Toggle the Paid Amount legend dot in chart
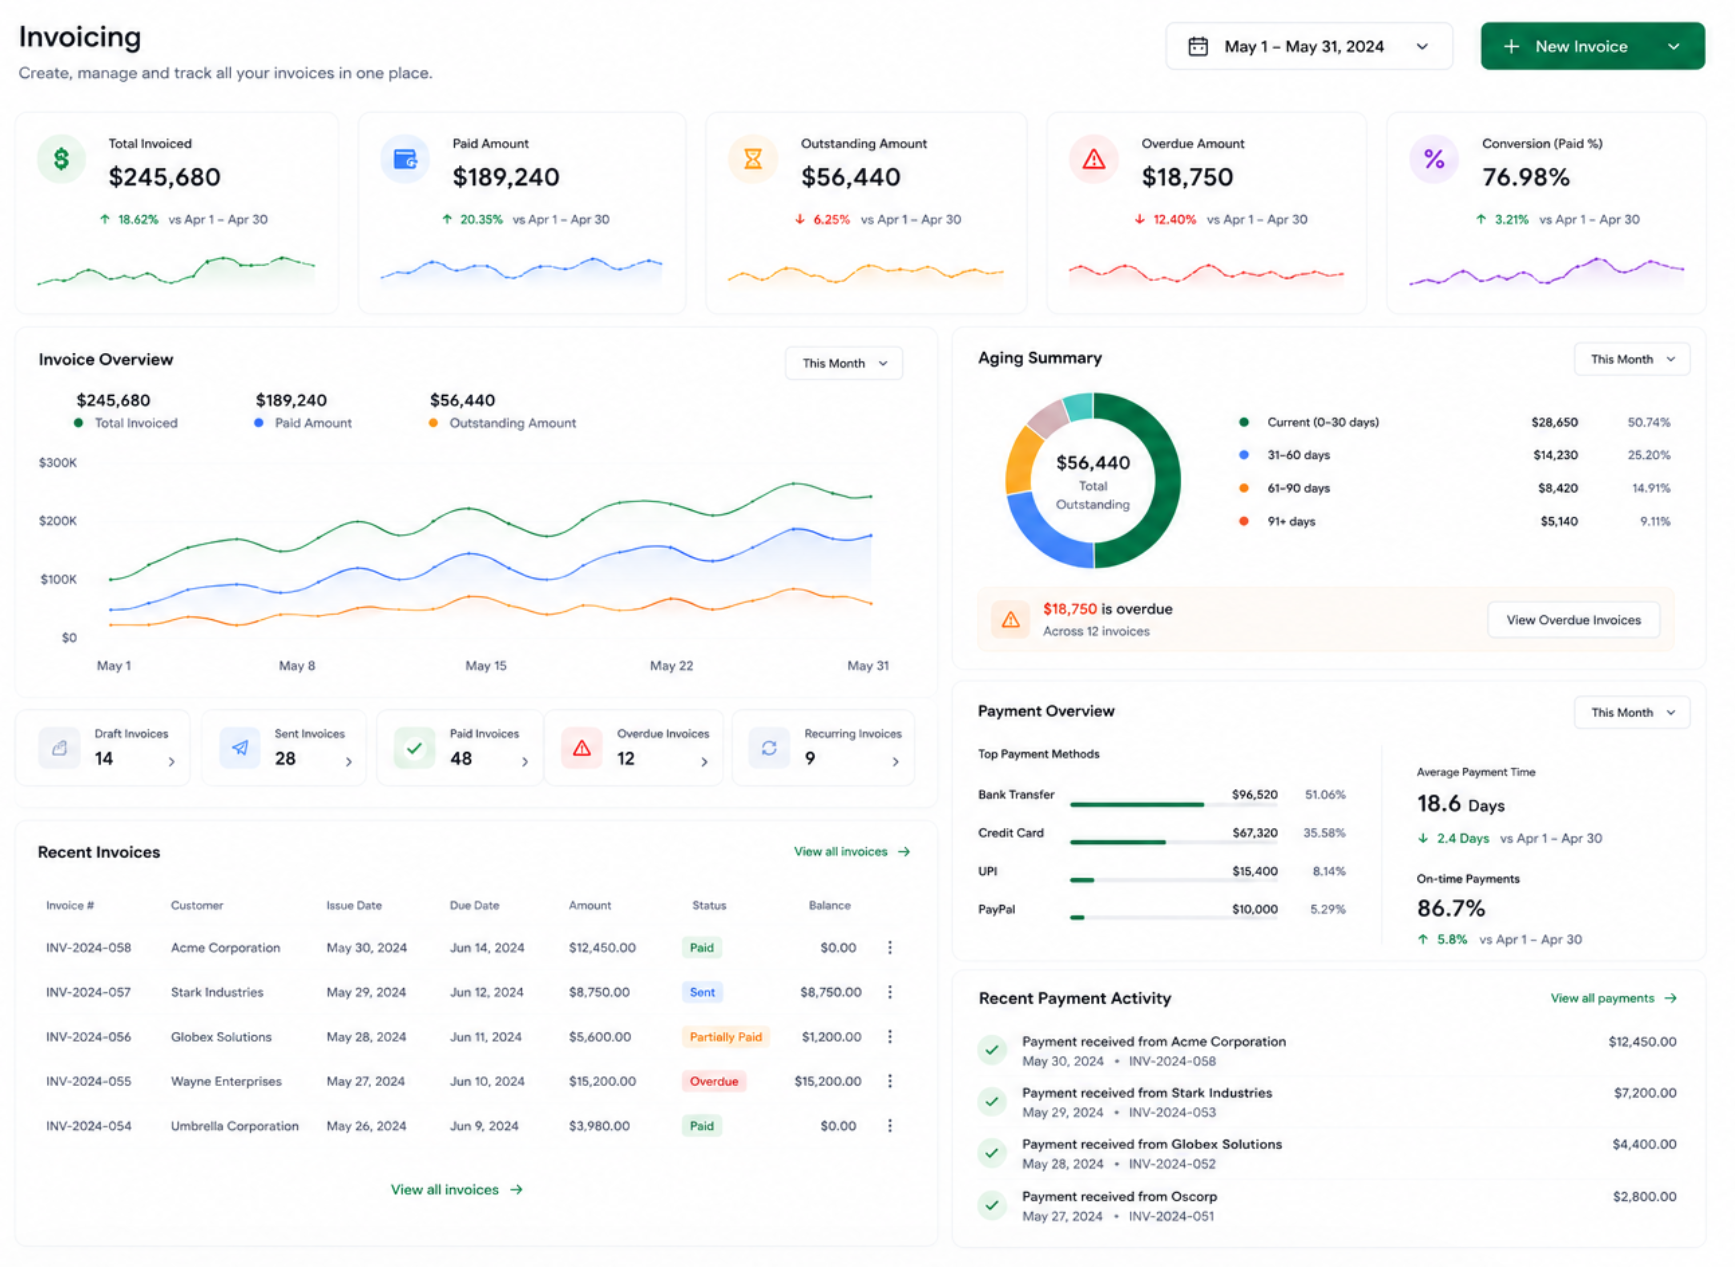 tap(259, 423)
